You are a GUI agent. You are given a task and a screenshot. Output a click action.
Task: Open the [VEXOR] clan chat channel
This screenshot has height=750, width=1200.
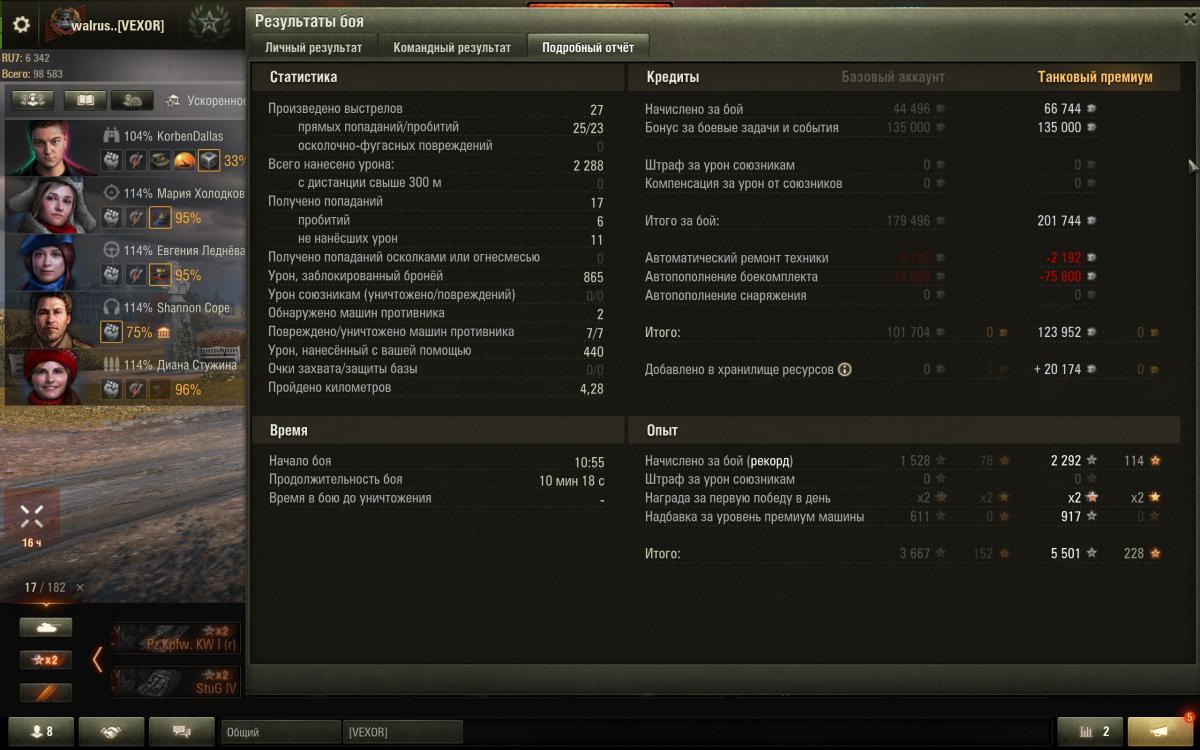[x=402, y=732]
